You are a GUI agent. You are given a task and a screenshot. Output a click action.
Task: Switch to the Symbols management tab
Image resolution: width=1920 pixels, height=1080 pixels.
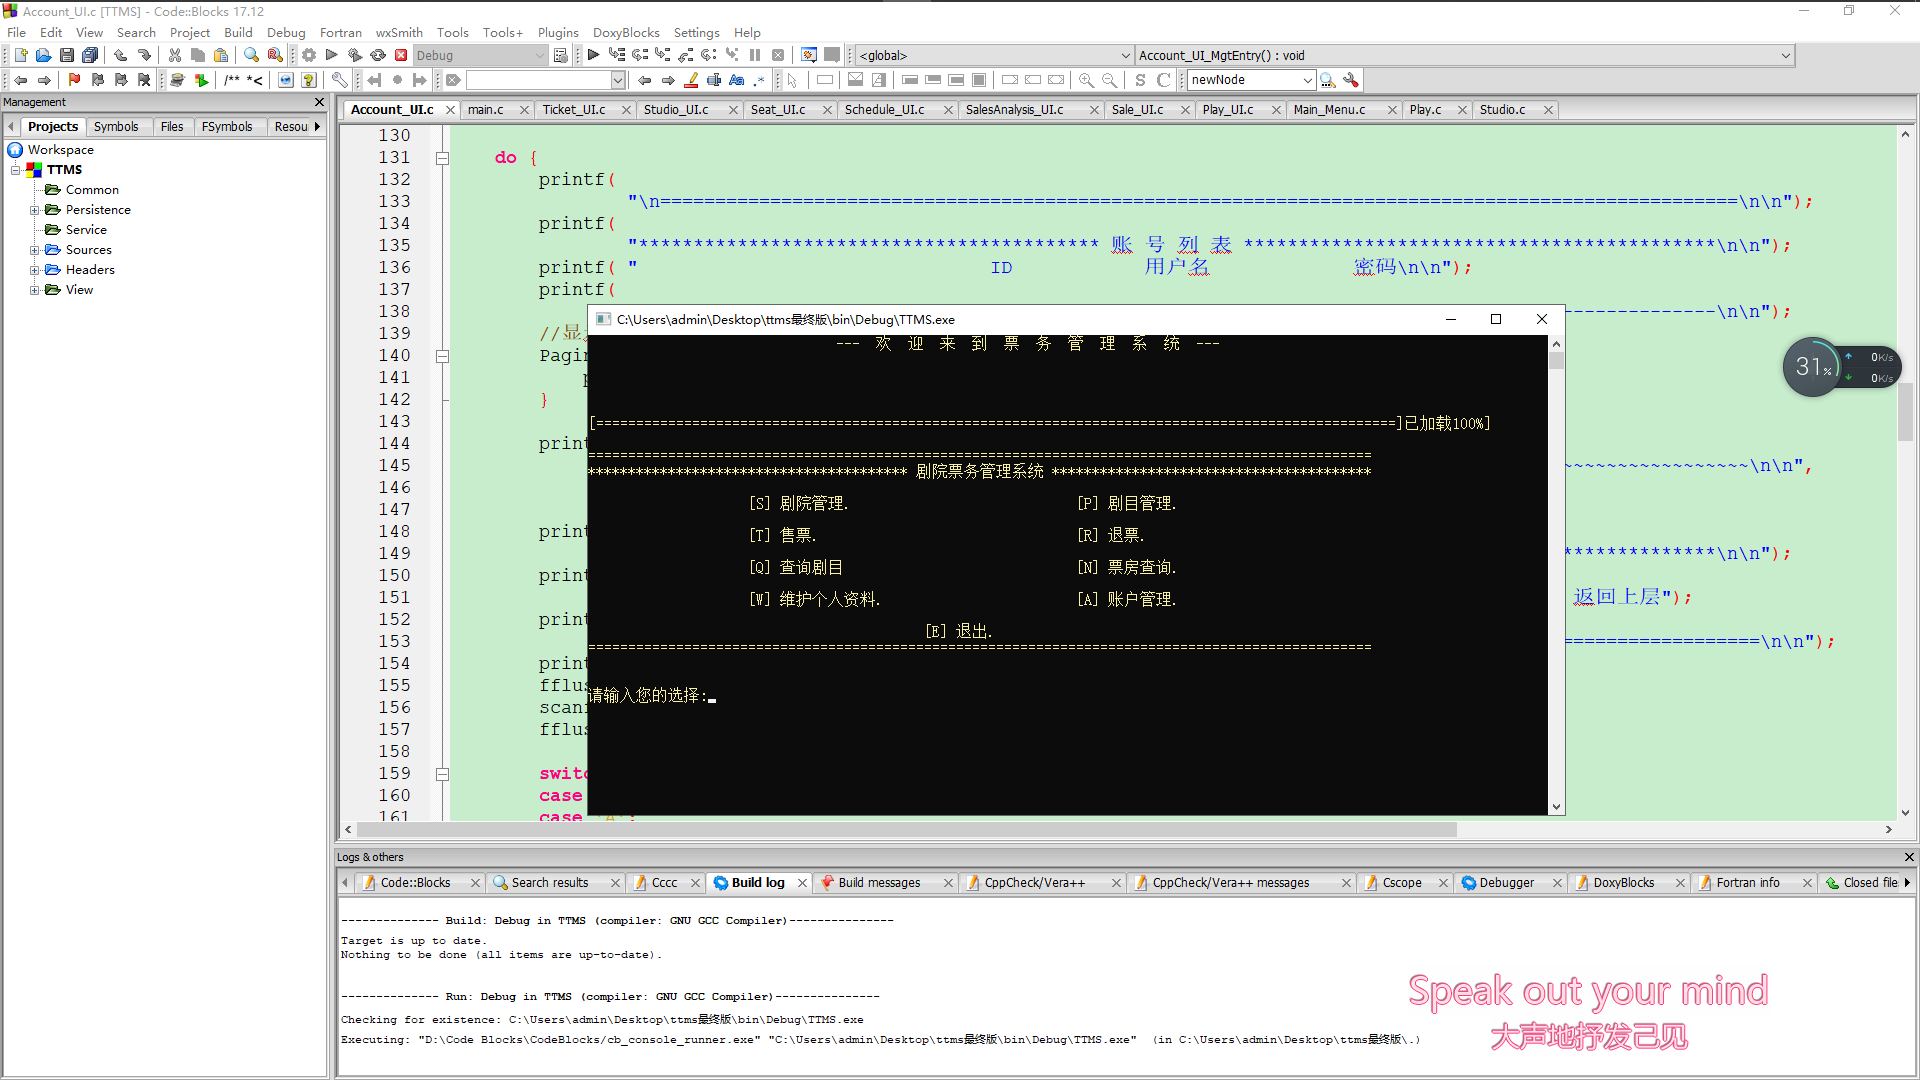(116, 127)
